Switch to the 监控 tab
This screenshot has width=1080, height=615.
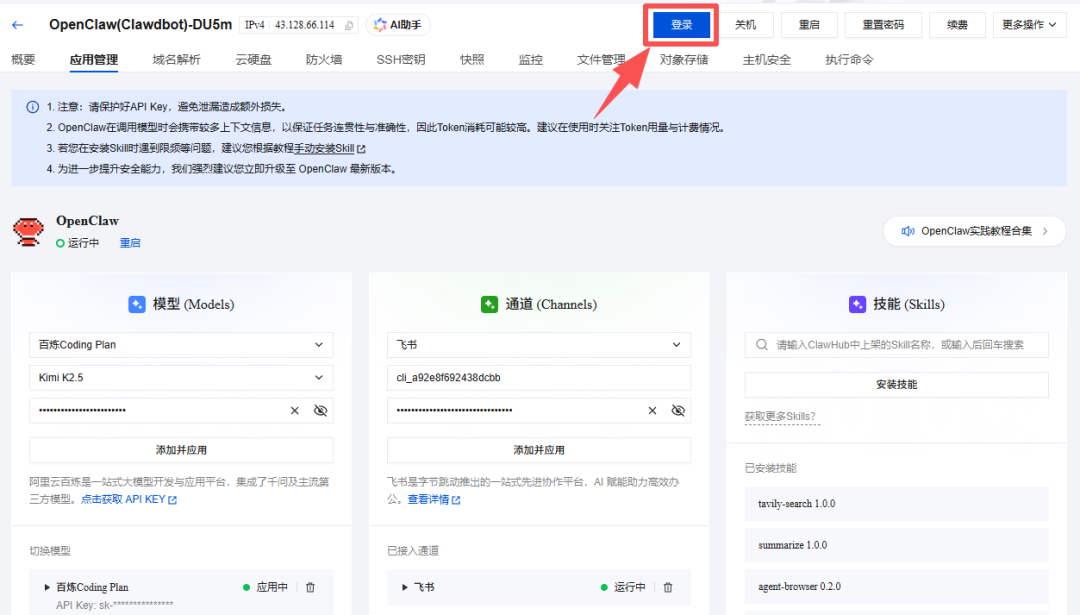530,60
